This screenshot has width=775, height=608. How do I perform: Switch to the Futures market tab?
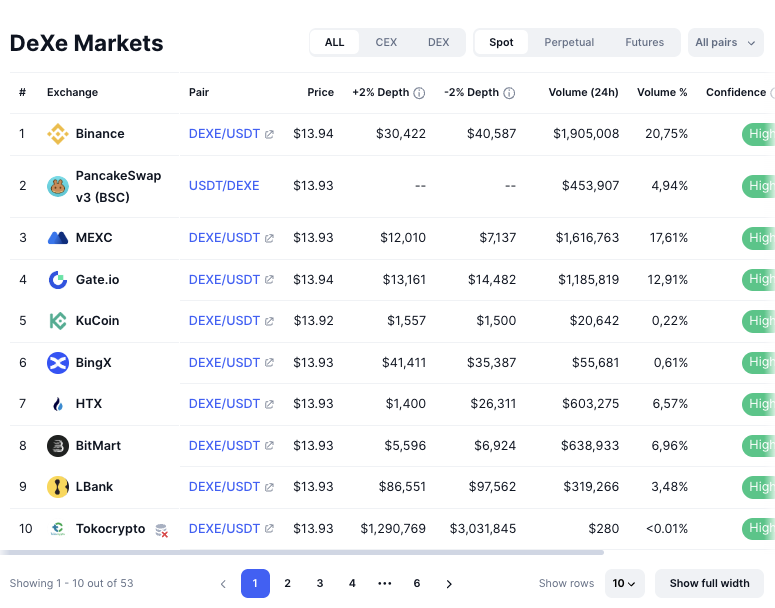(645, 43)
